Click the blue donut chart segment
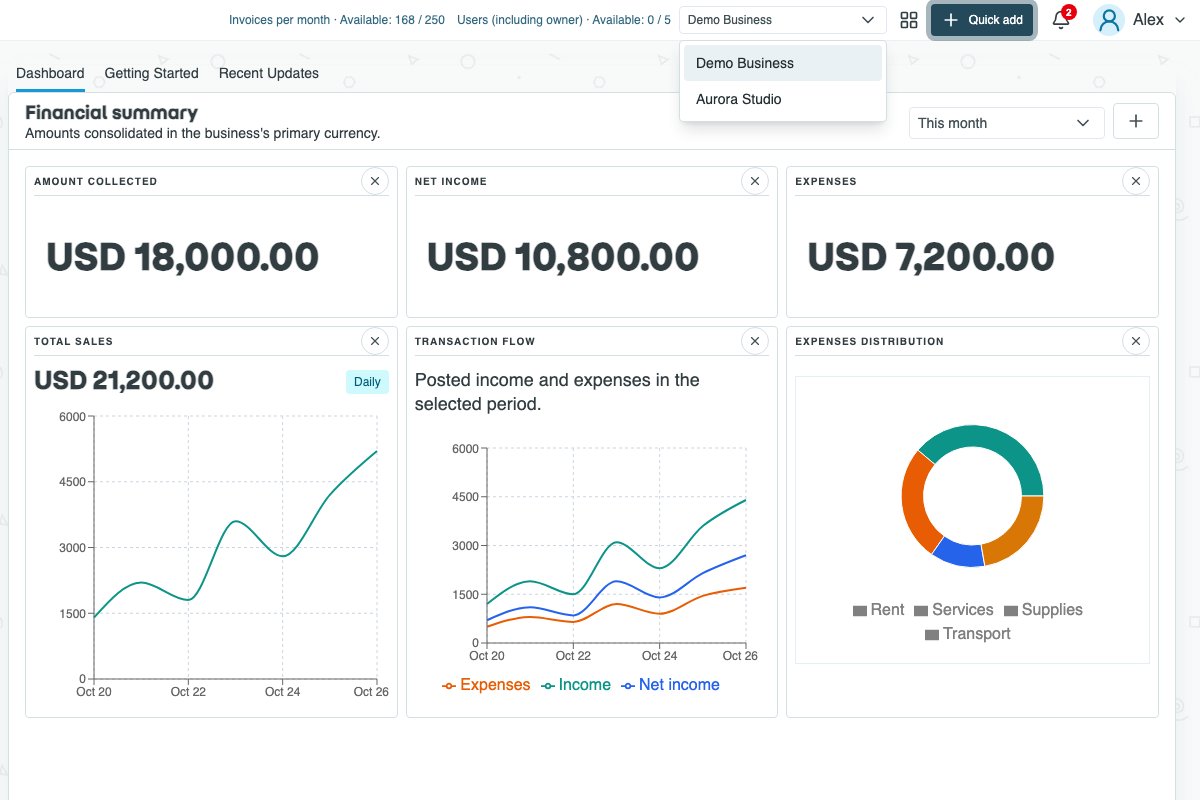This screenshot has height=800, width=1200. pos(960,553)
